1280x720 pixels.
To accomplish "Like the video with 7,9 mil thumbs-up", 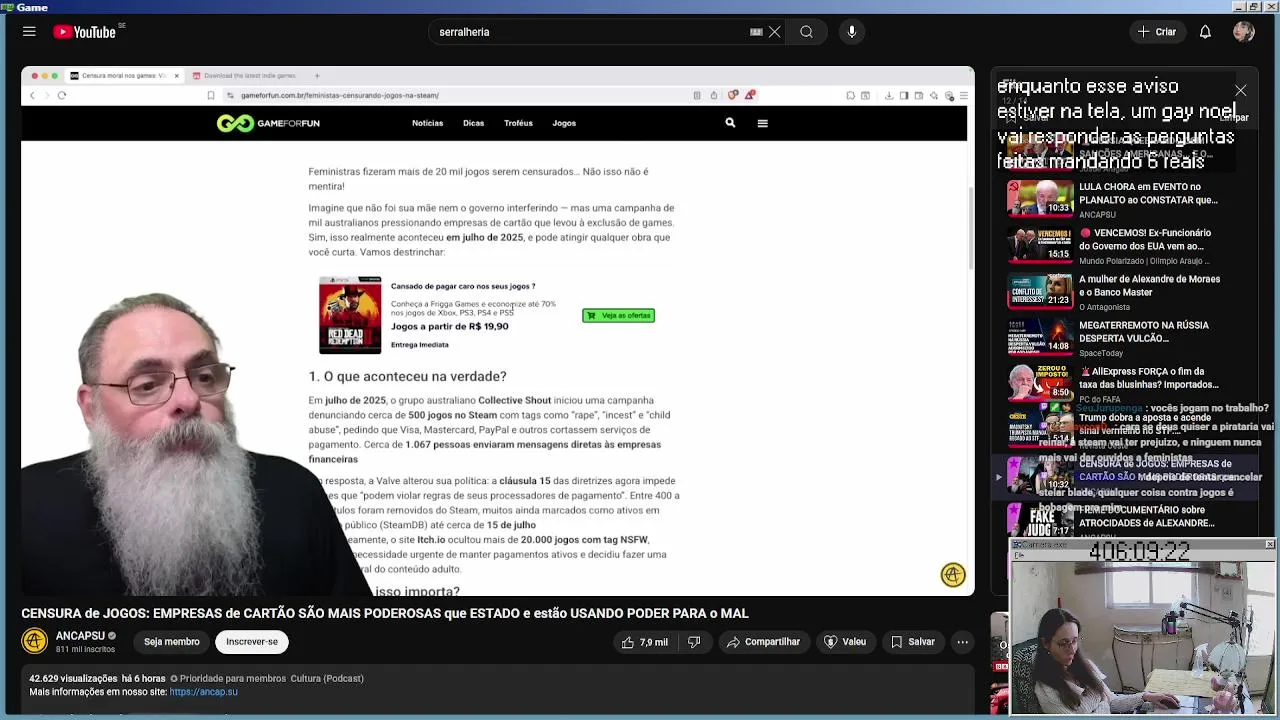I will pos(644,642).
